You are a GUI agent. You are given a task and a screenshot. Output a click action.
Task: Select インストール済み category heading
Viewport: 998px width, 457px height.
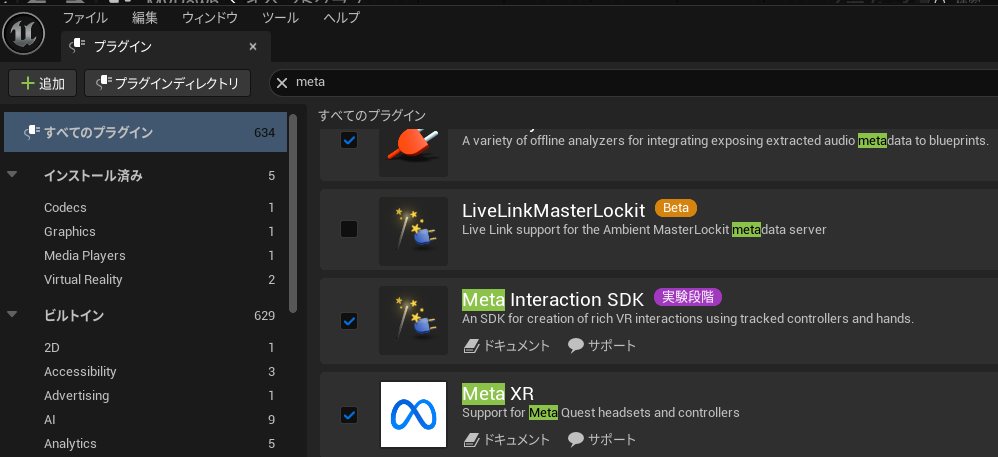(94, 176)
